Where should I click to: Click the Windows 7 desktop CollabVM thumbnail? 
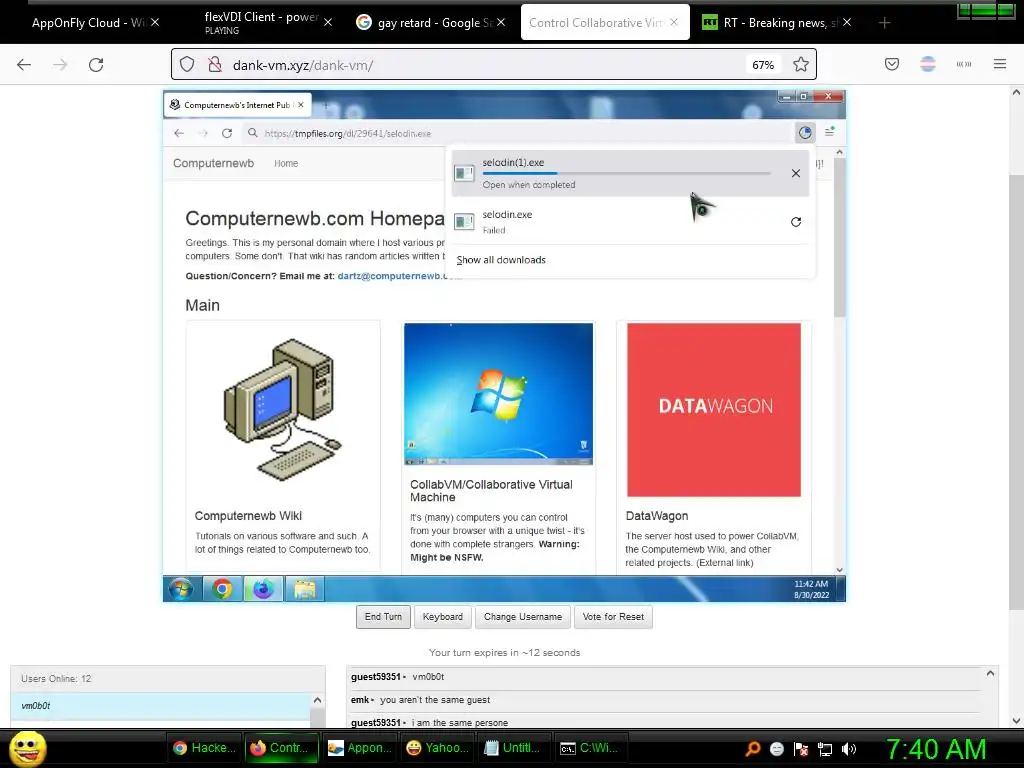tap(498, 394)
